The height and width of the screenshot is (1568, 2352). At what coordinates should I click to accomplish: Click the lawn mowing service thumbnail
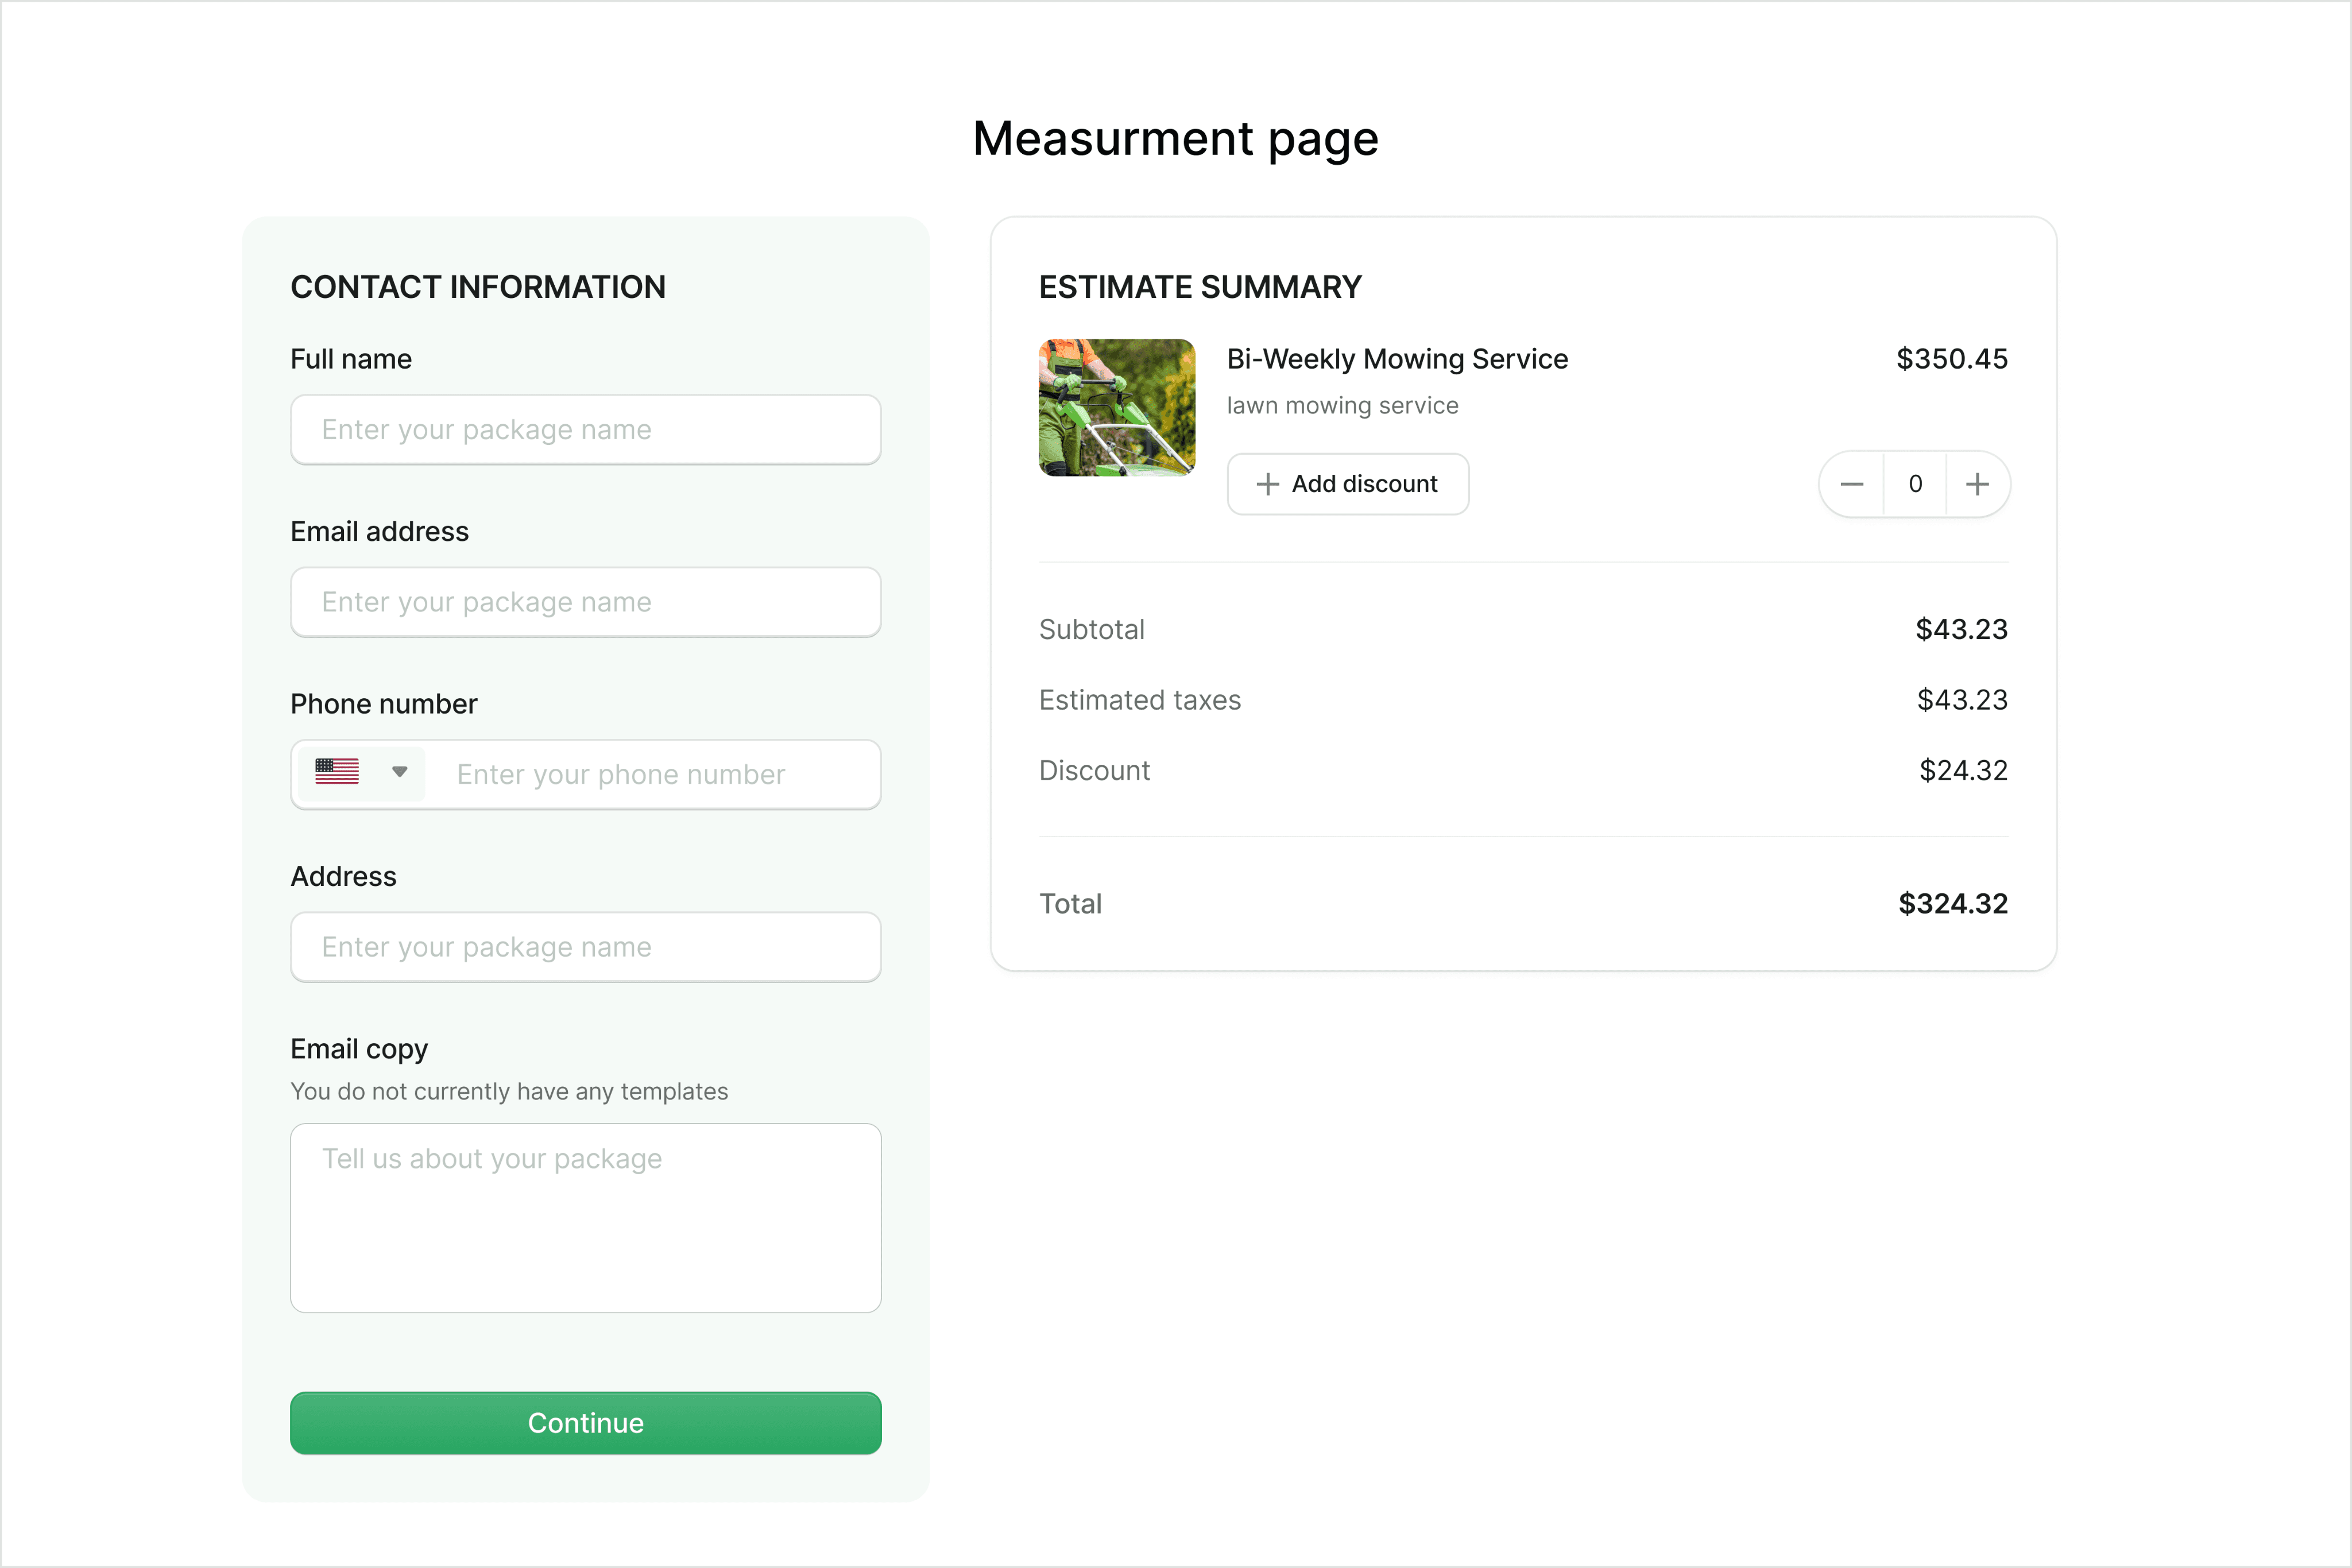[x=1116, y=407]
